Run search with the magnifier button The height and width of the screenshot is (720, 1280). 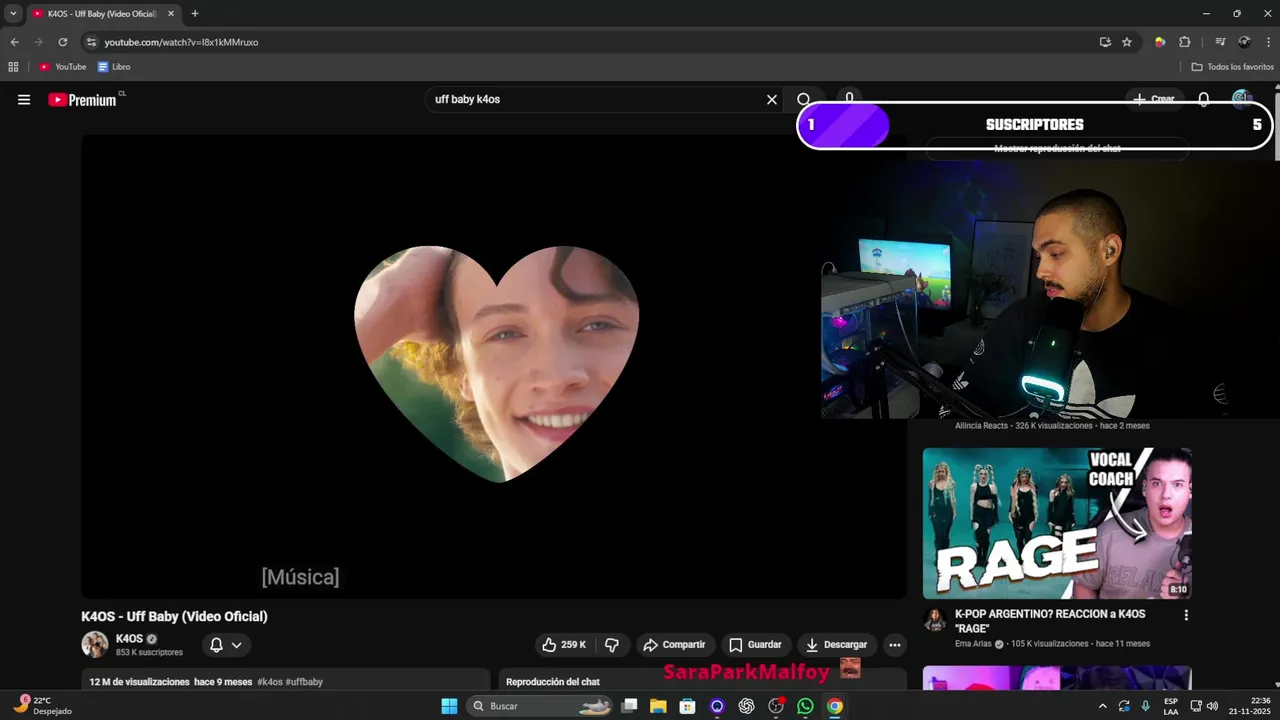coord(804,100)
